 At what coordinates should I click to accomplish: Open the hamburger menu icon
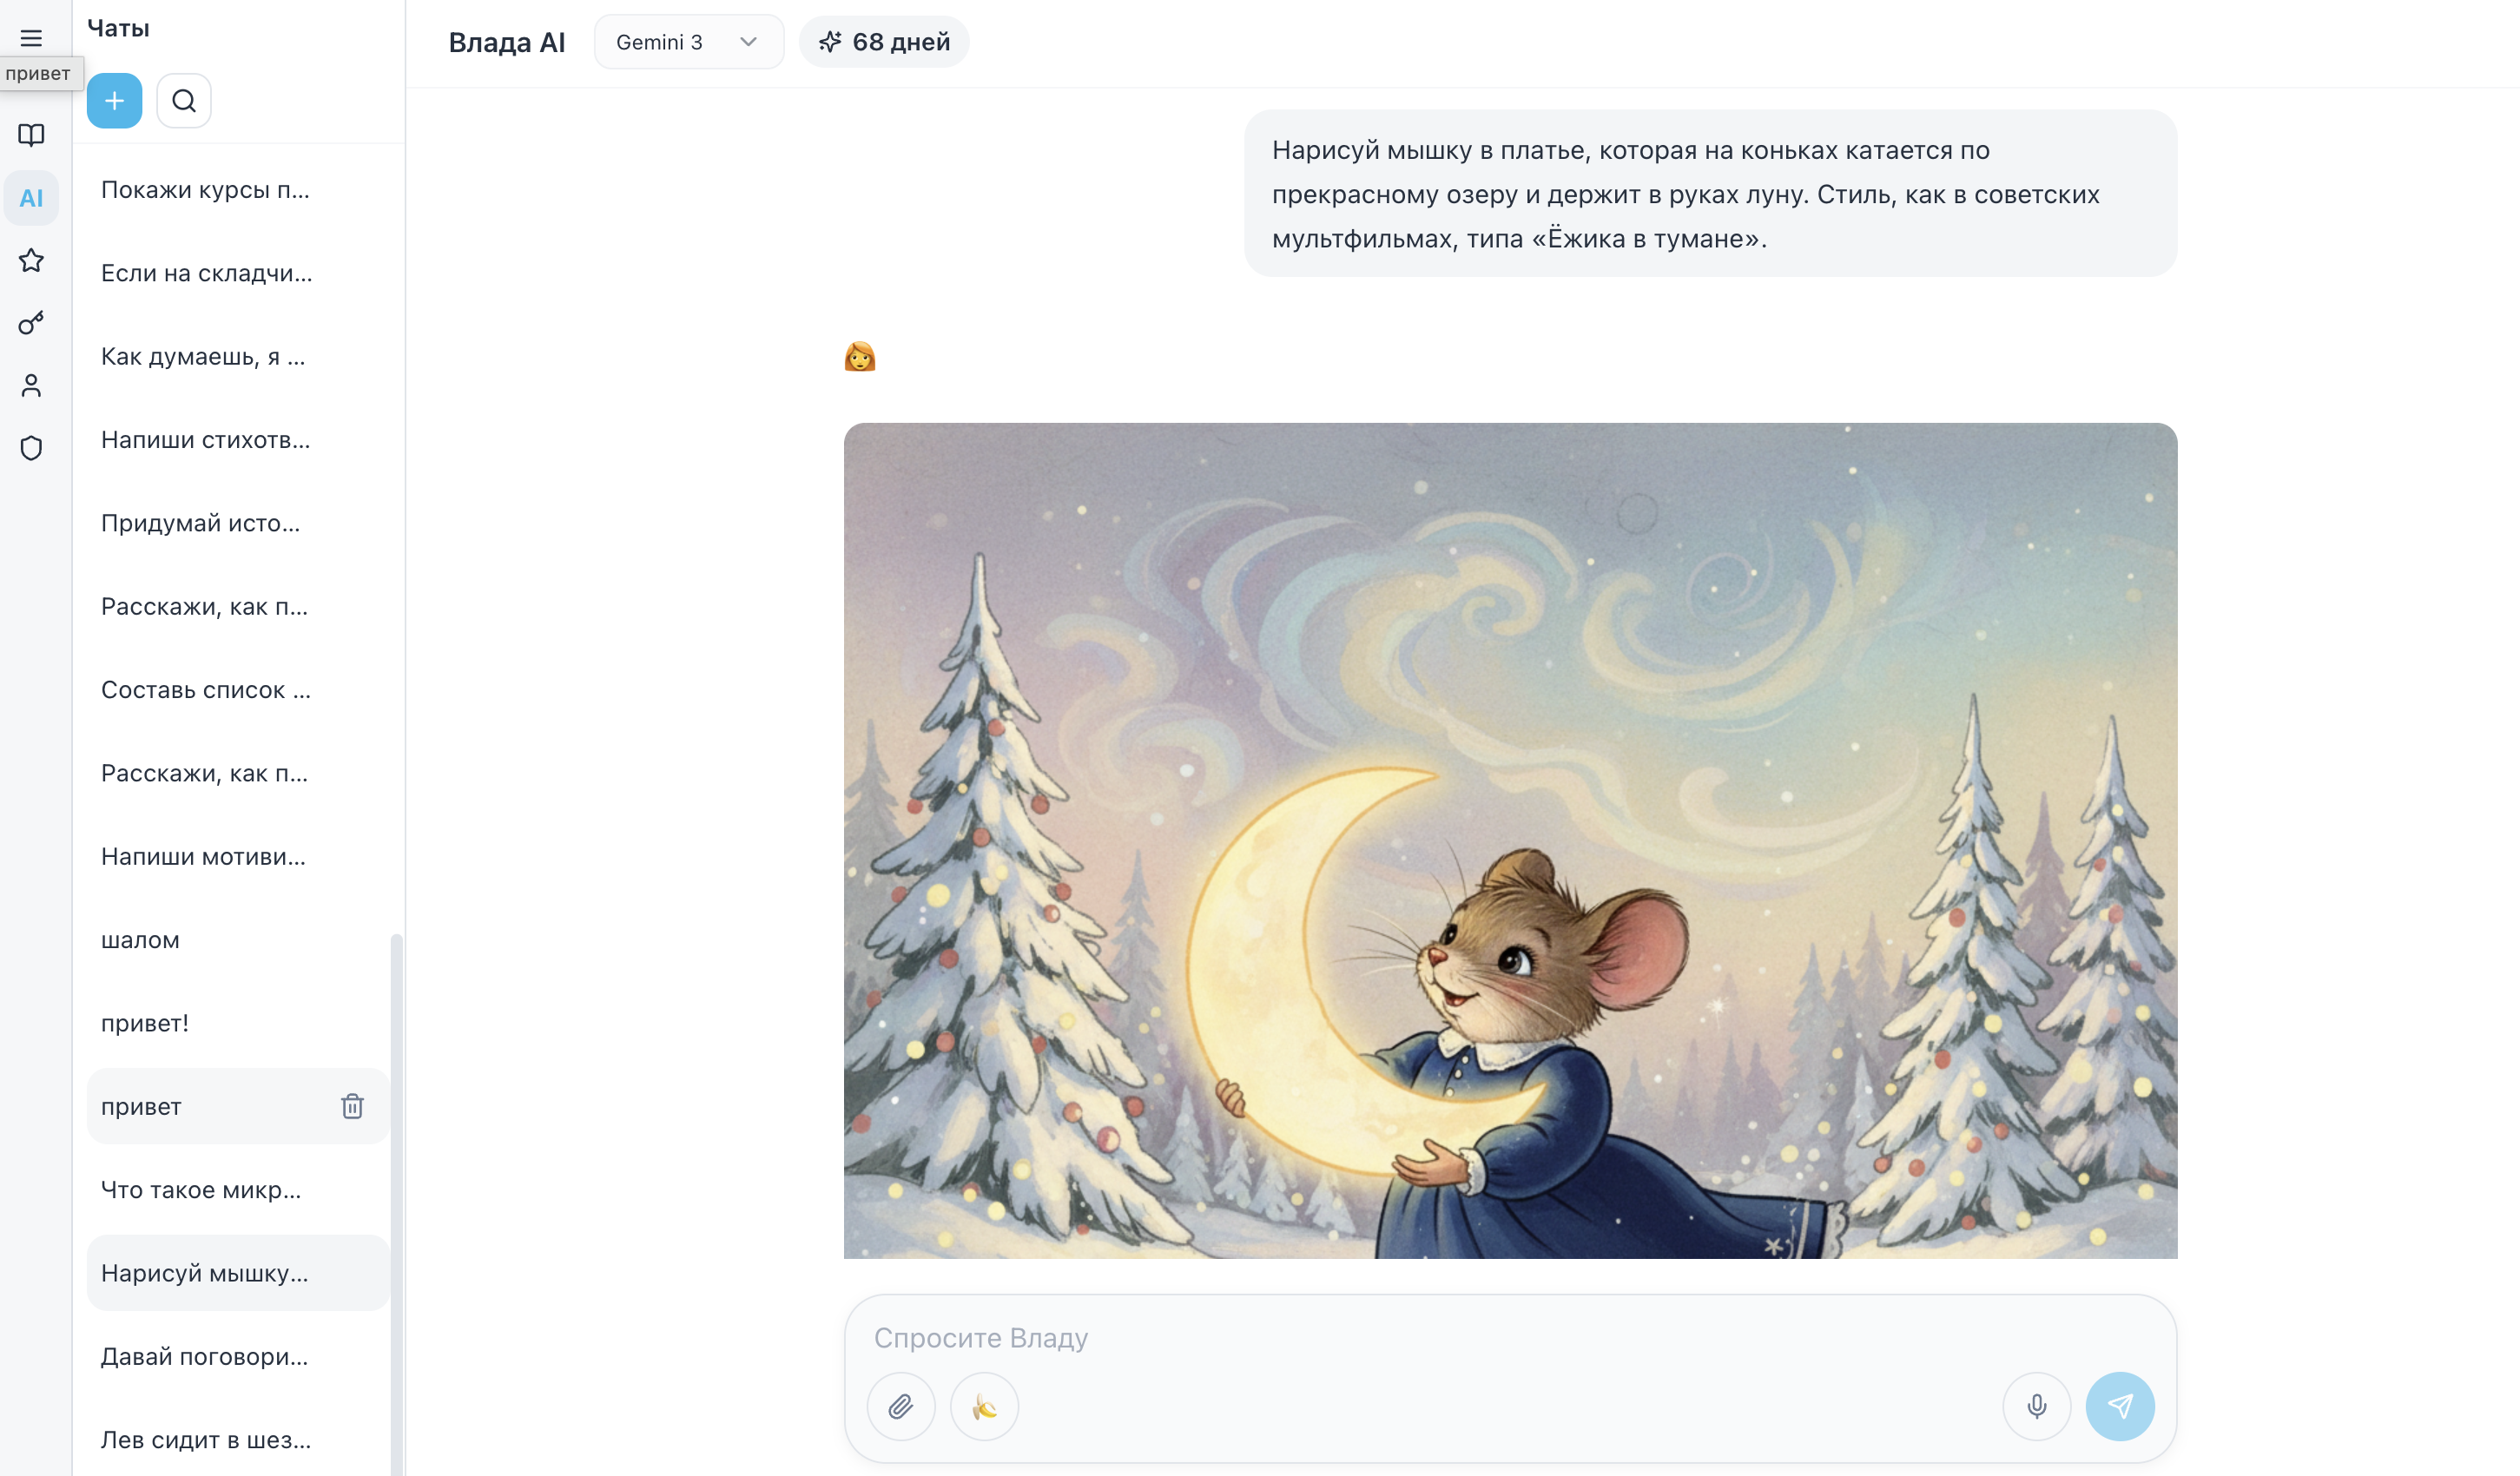(31, 38)
